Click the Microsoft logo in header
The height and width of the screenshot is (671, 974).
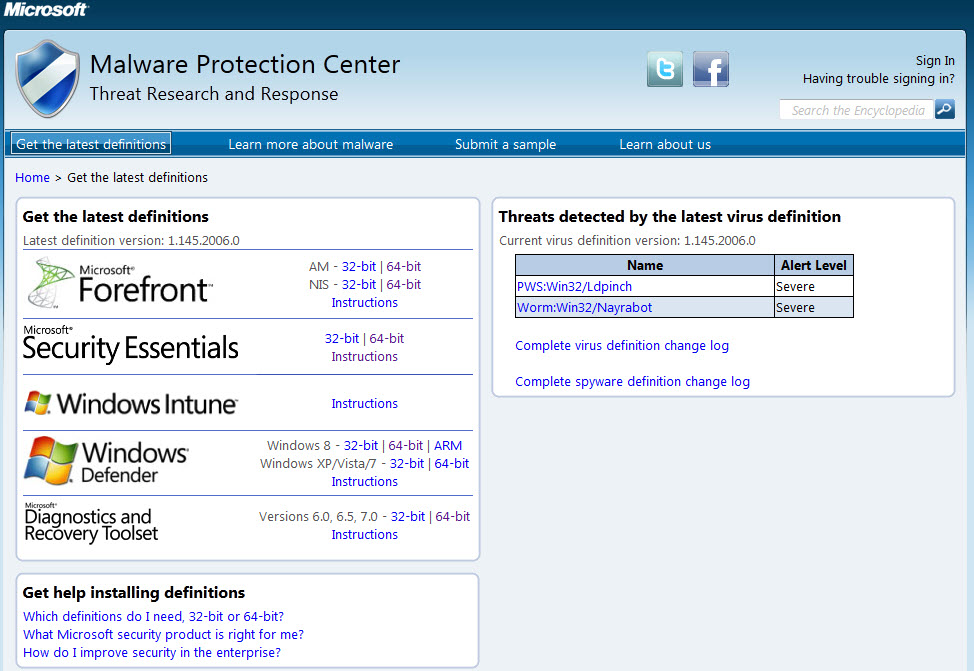(x=46, y=9)
